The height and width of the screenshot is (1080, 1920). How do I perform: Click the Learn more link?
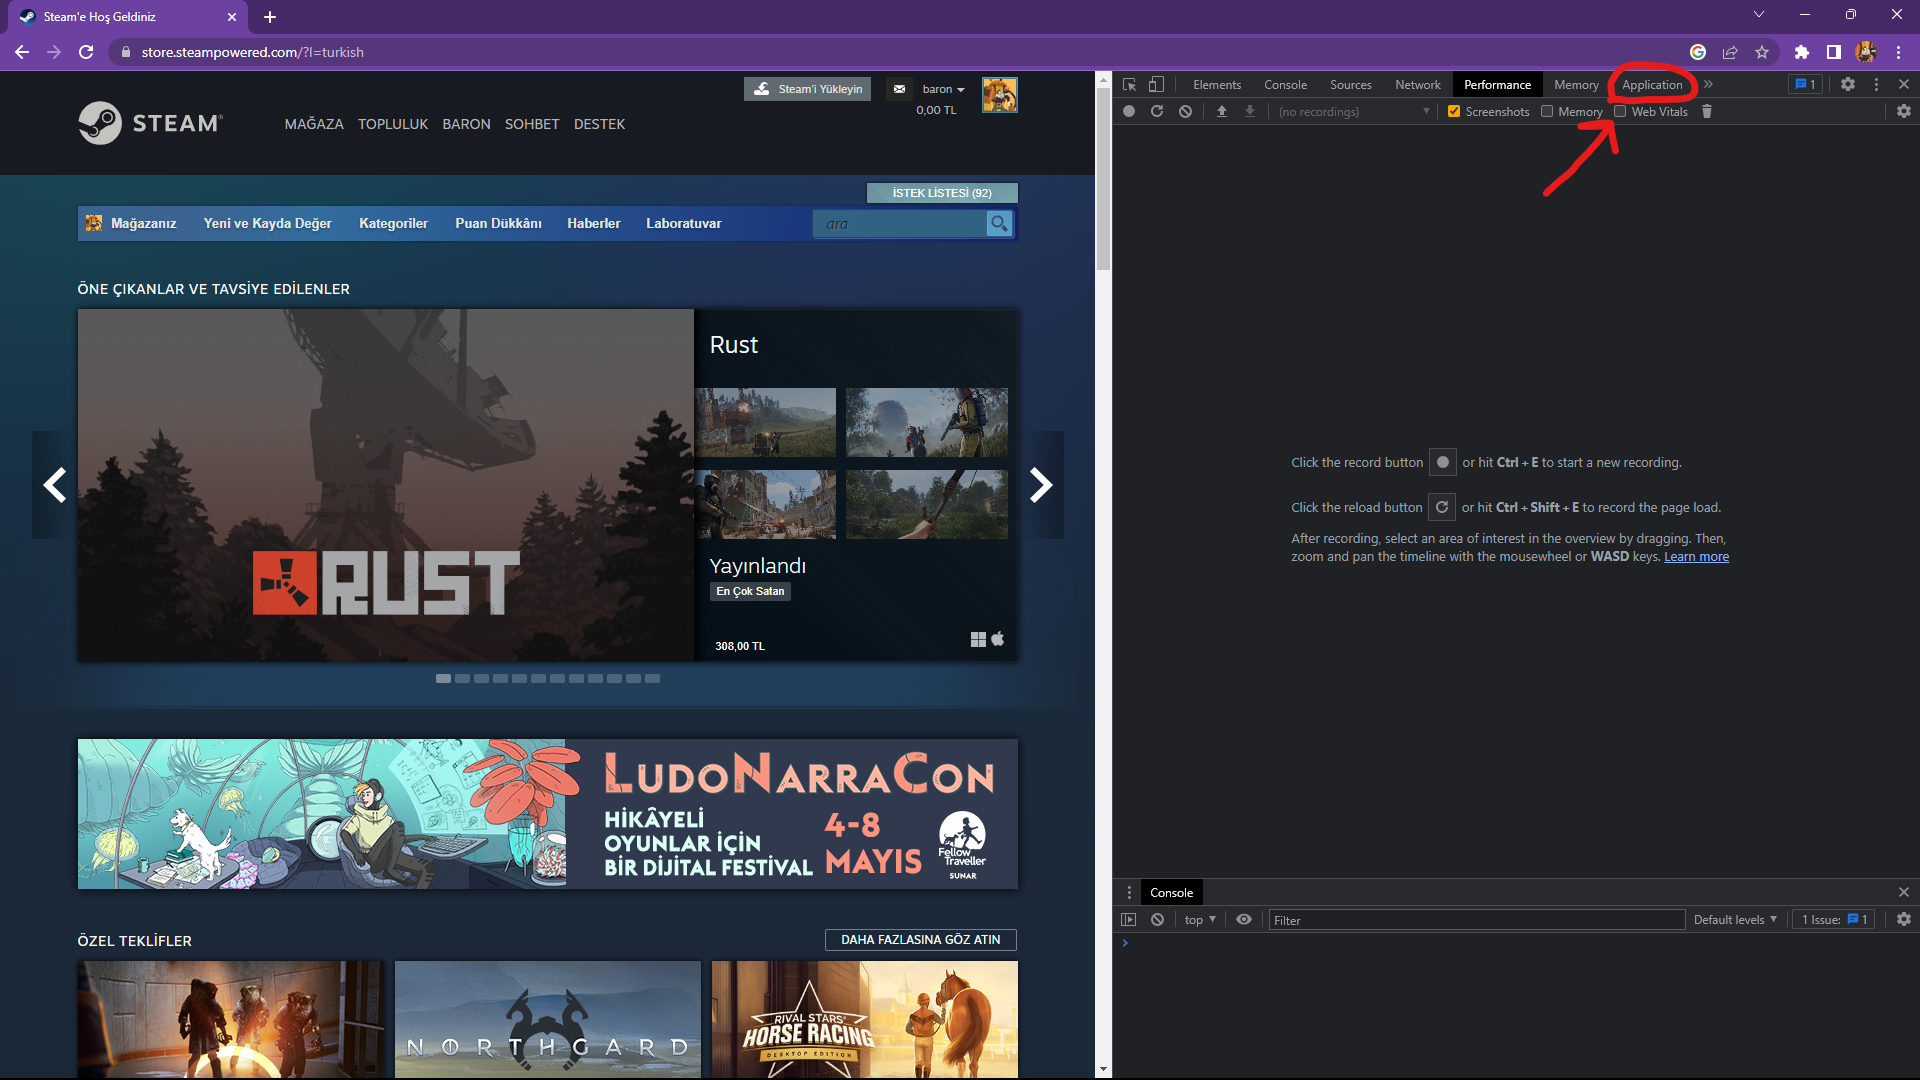pyautogui.click(x=1696, y=557)
